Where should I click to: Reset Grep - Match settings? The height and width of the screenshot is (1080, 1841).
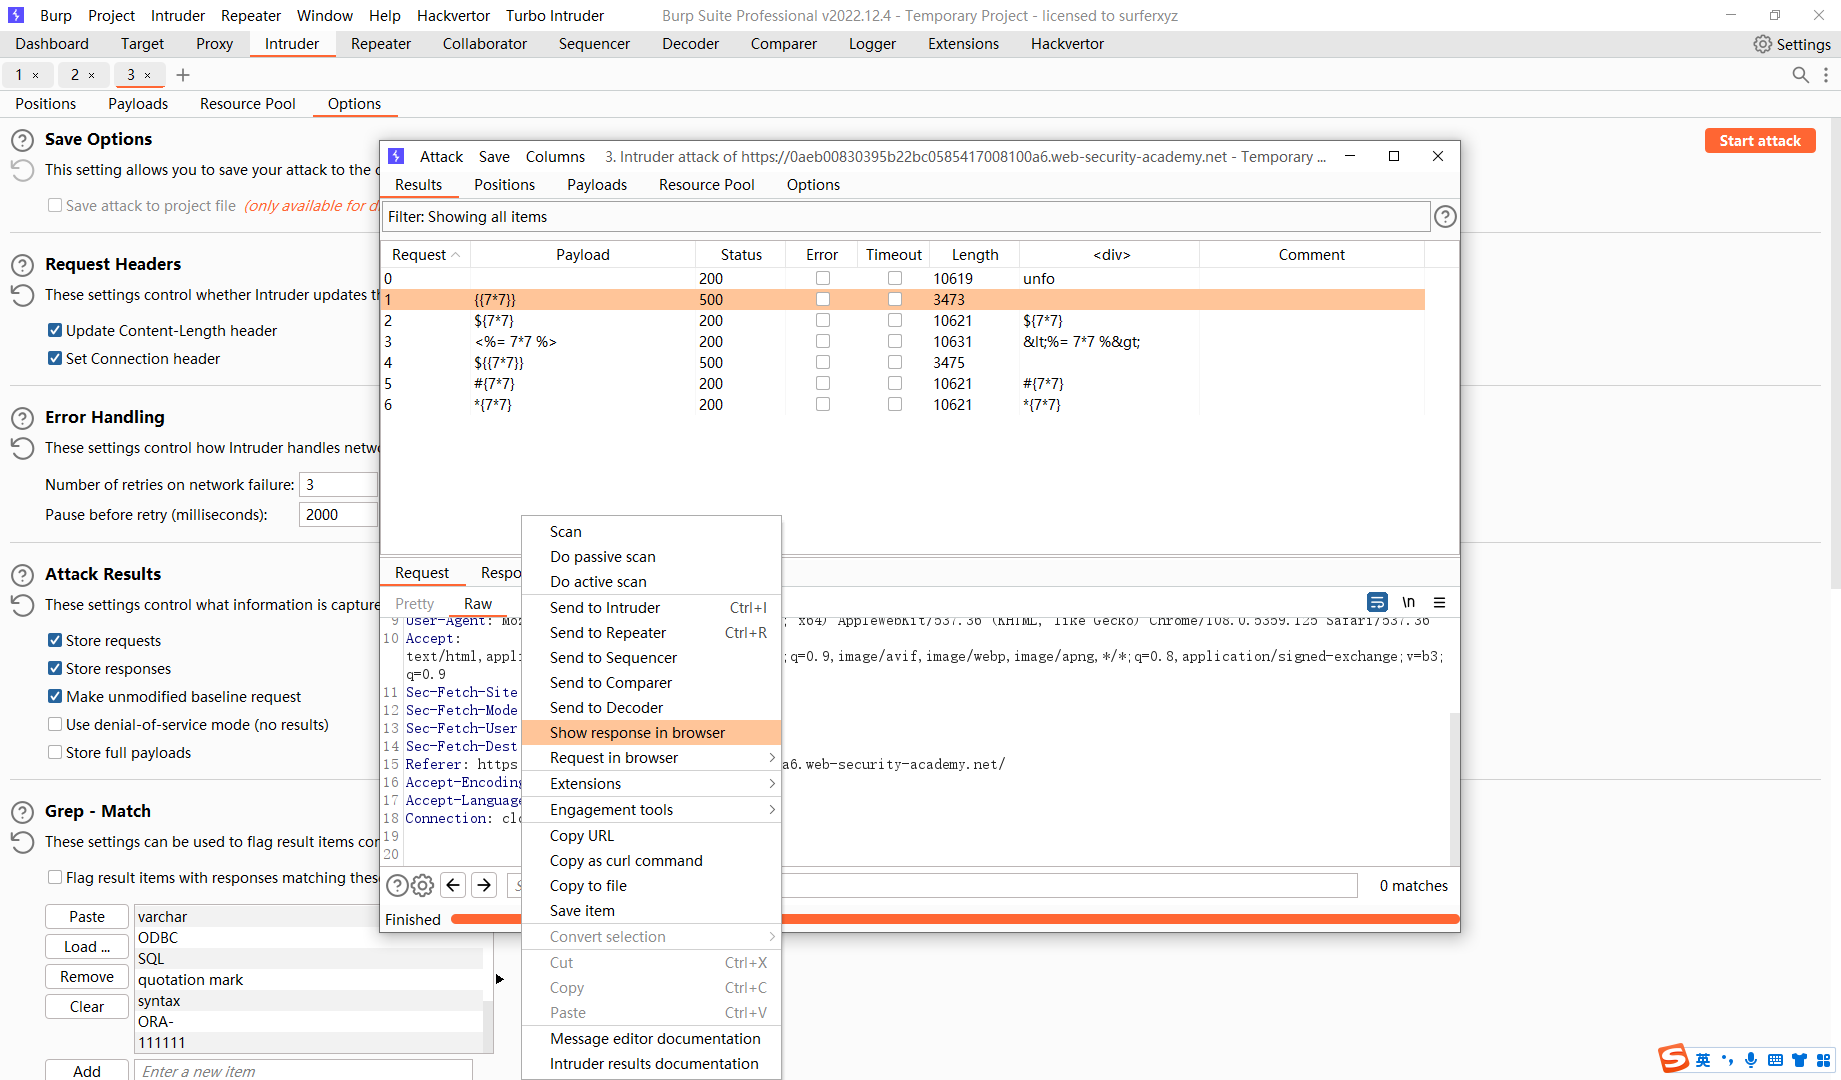click(22, 843)
